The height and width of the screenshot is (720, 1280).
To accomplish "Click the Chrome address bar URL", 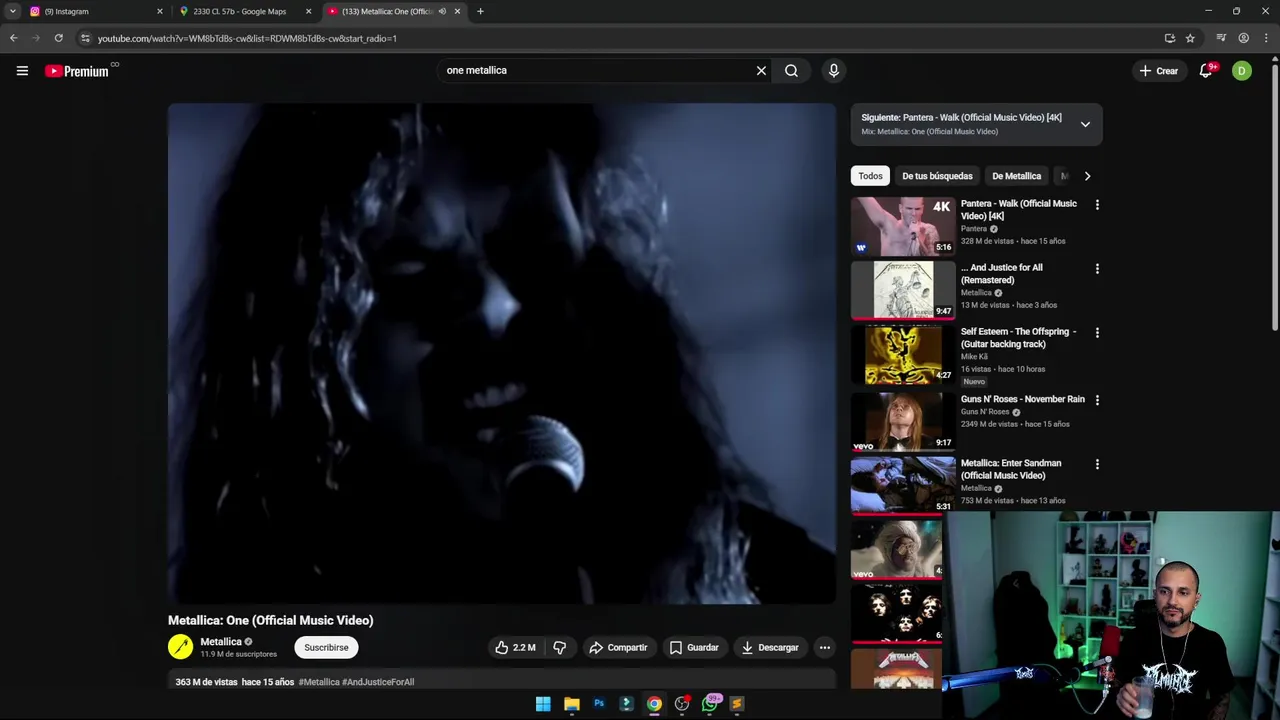I will 247,38.
